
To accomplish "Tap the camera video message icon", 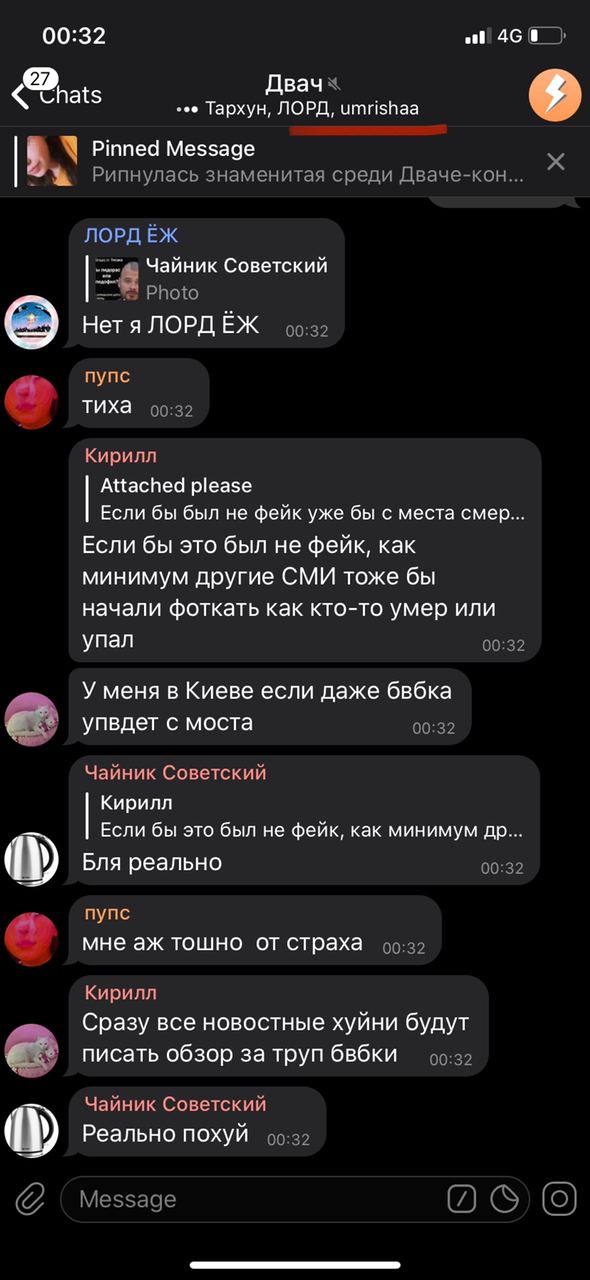I will 559,1198.
